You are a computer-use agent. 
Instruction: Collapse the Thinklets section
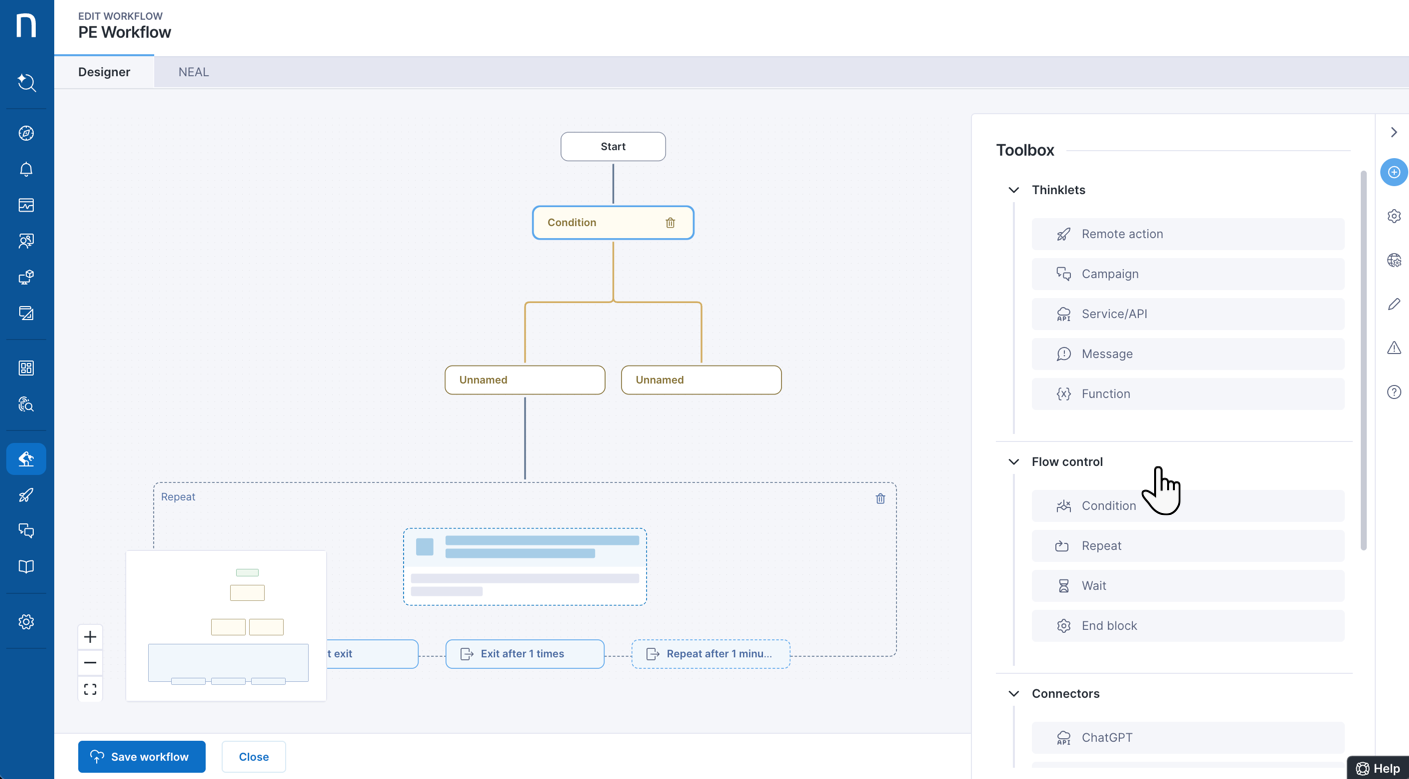[1014, 190]
